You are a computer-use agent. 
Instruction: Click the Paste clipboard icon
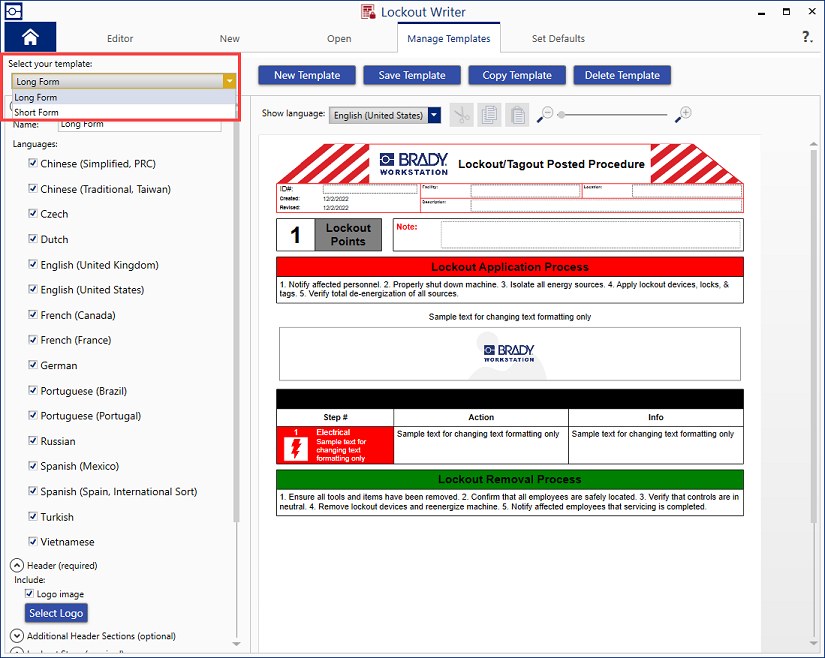[x=516, y=115]
